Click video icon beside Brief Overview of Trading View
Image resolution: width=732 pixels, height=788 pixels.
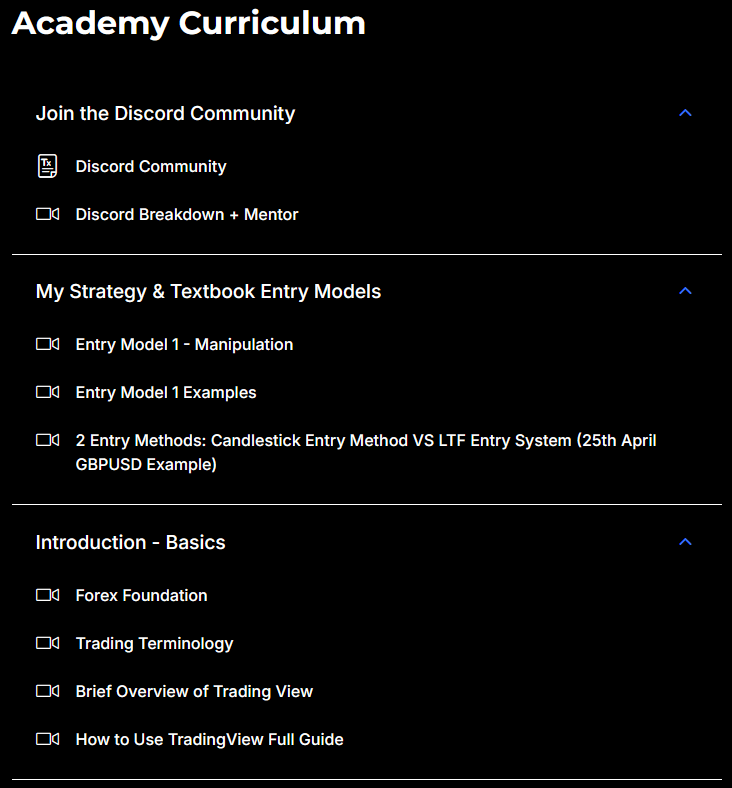click(47, 691)
